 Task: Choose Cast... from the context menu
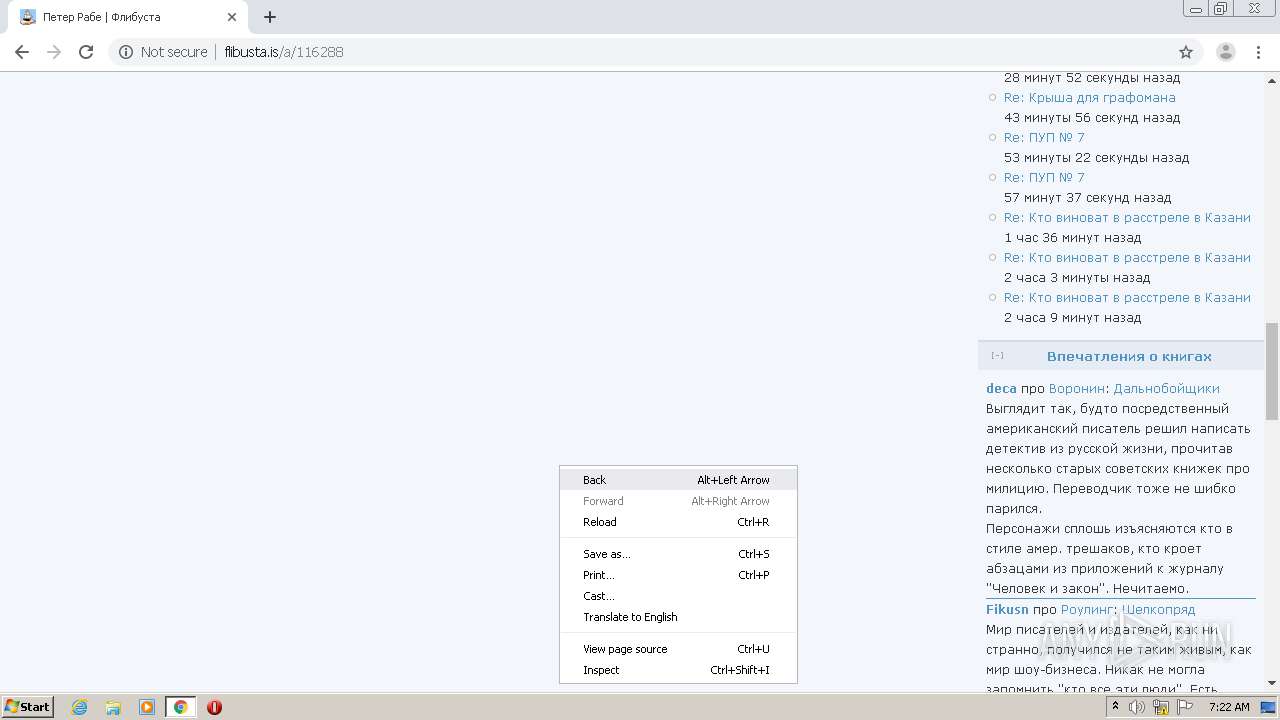tap(678, 596)
